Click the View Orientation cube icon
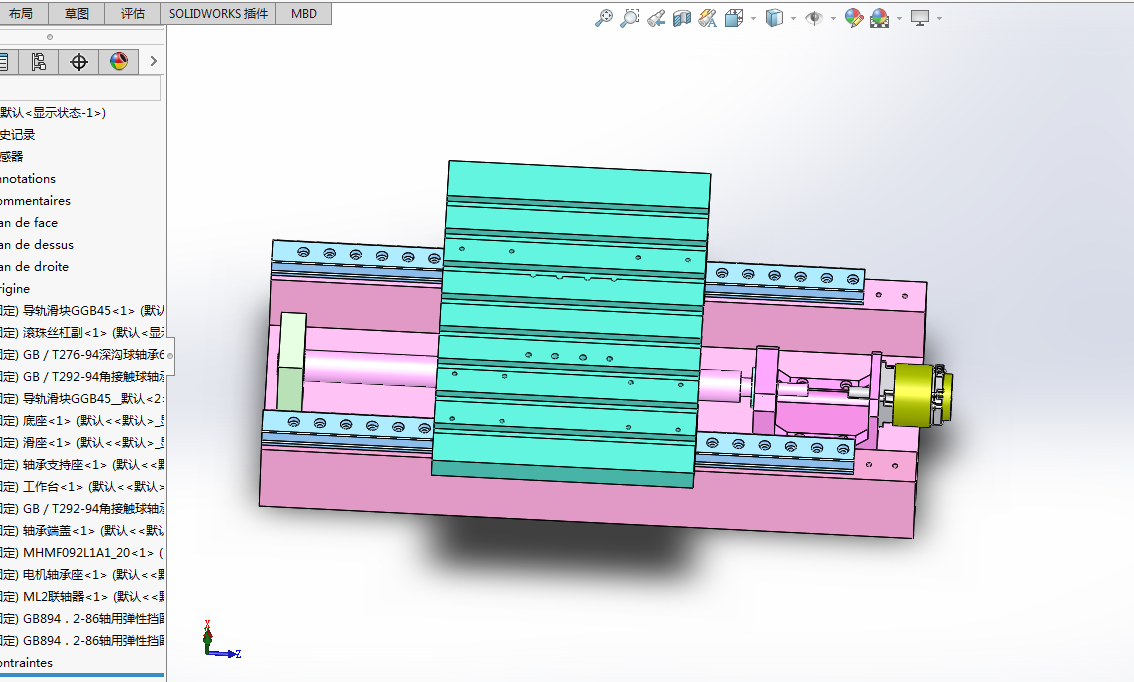 [734, 18]
